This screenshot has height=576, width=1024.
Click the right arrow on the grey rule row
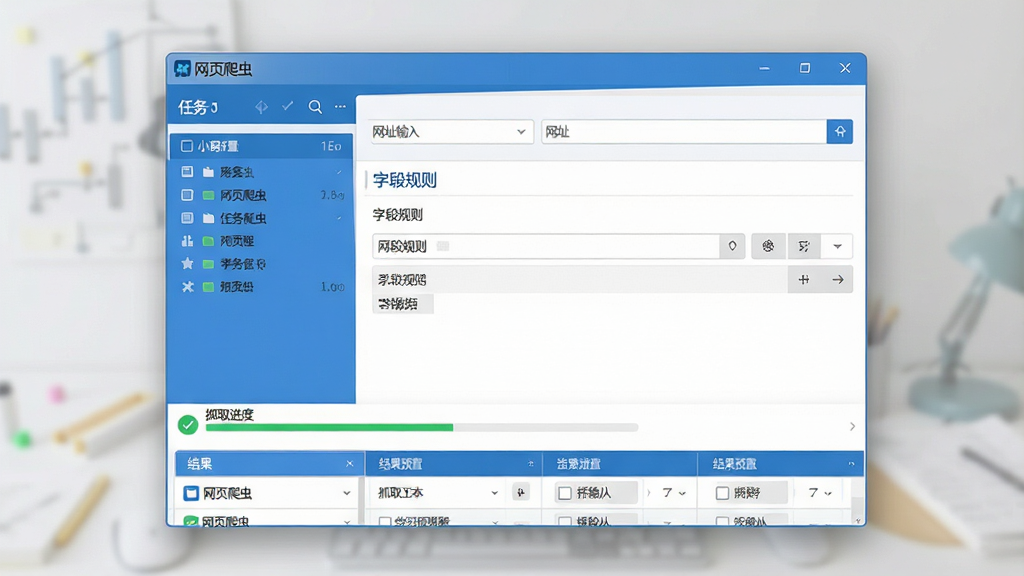837,280
